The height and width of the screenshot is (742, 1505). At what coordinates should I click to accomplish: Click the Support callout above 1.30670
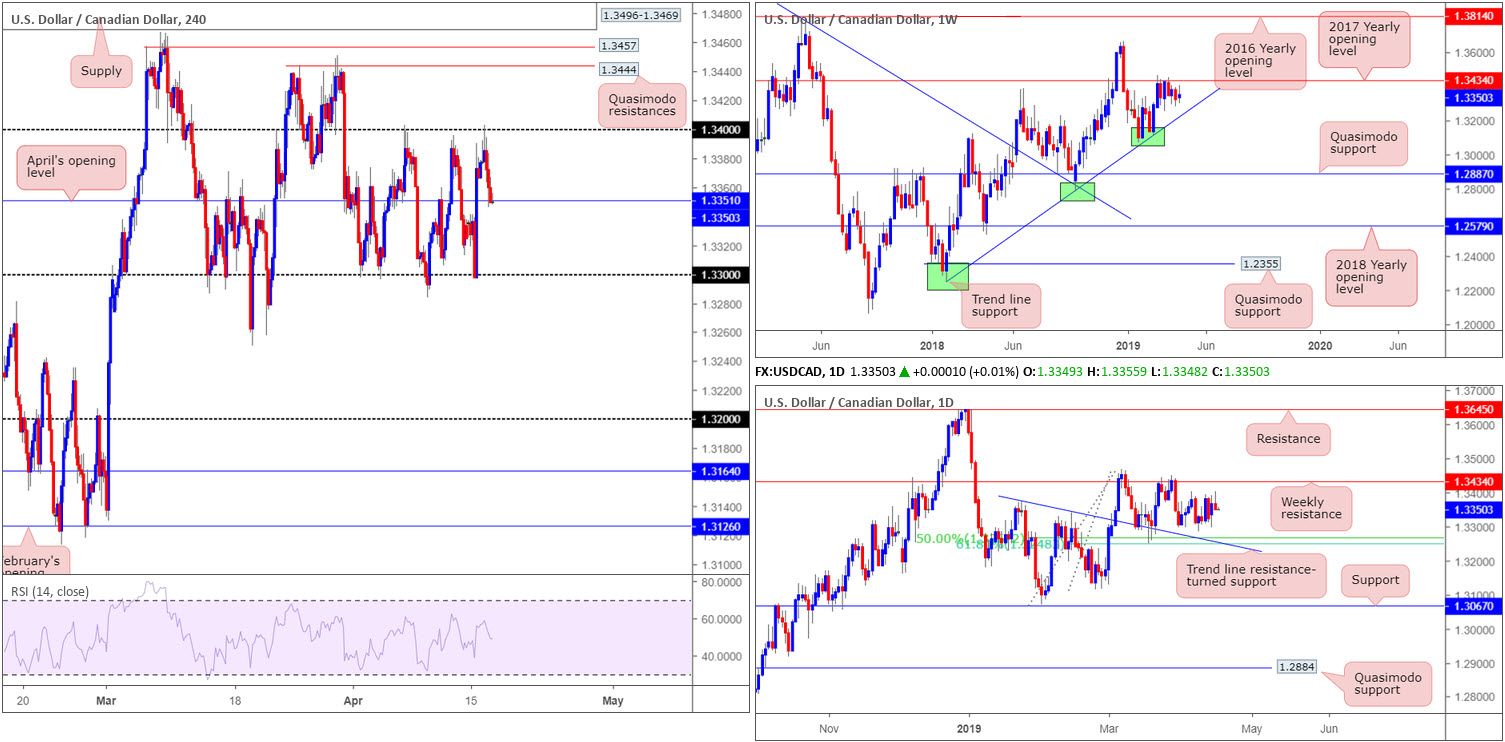[1375, 579]
